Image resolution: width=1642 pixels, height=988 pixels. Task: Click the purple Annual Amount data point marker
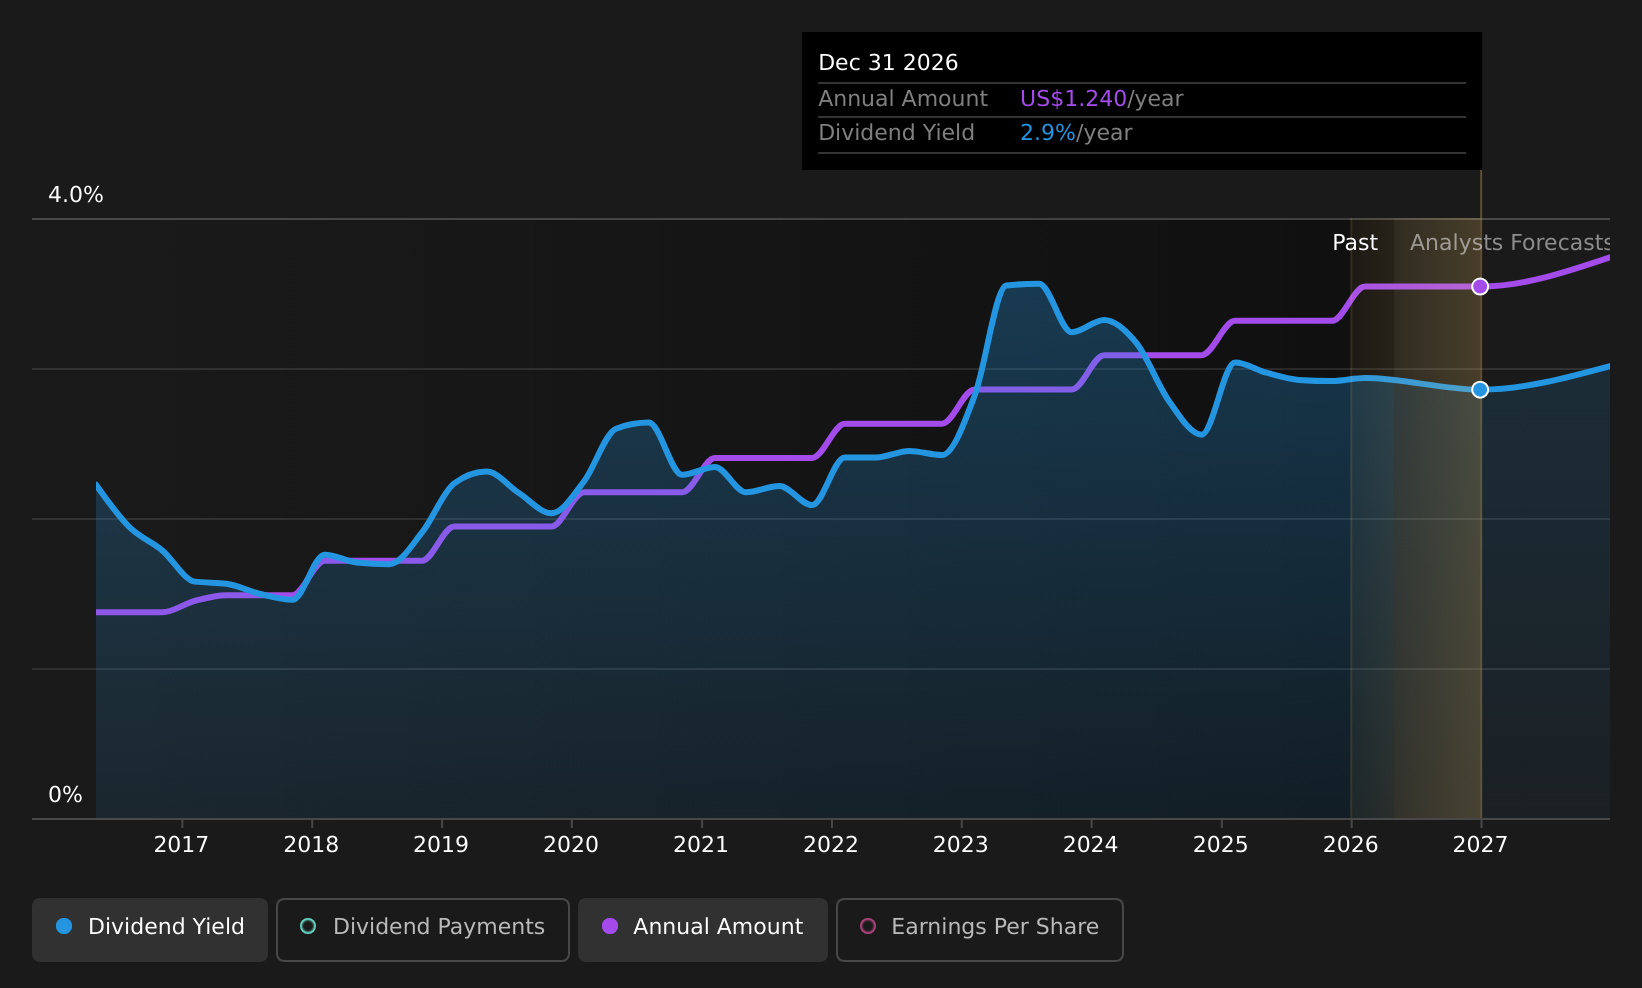pos(1480,287)
